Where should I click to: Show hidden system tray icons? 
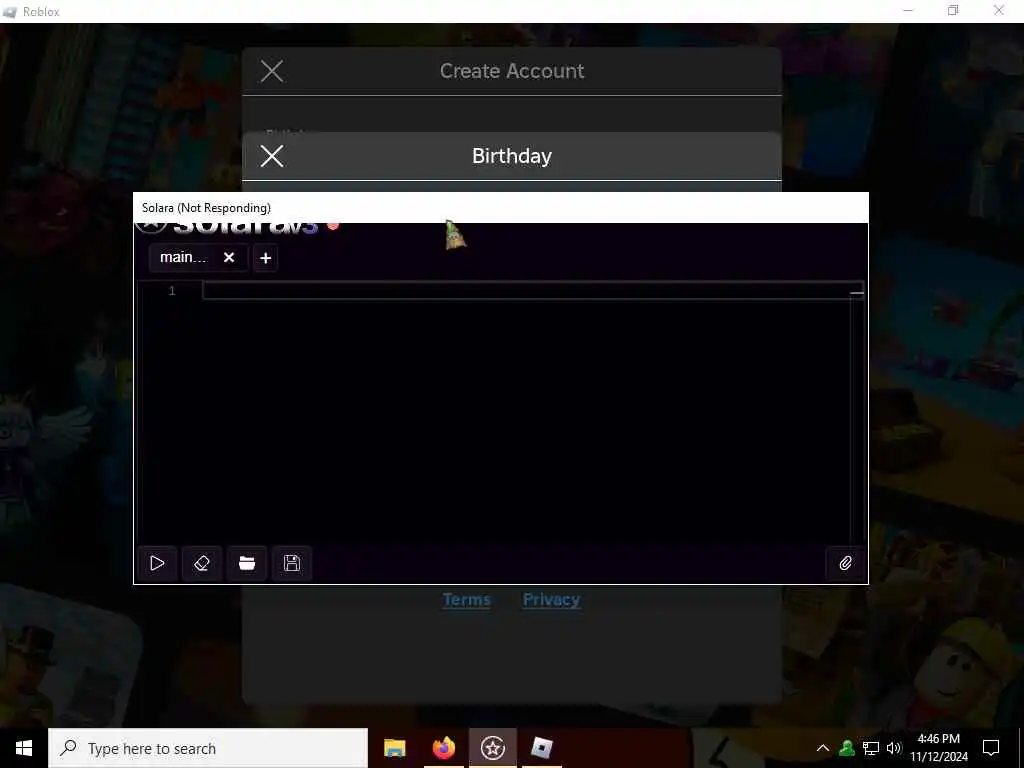click(823, 748)
